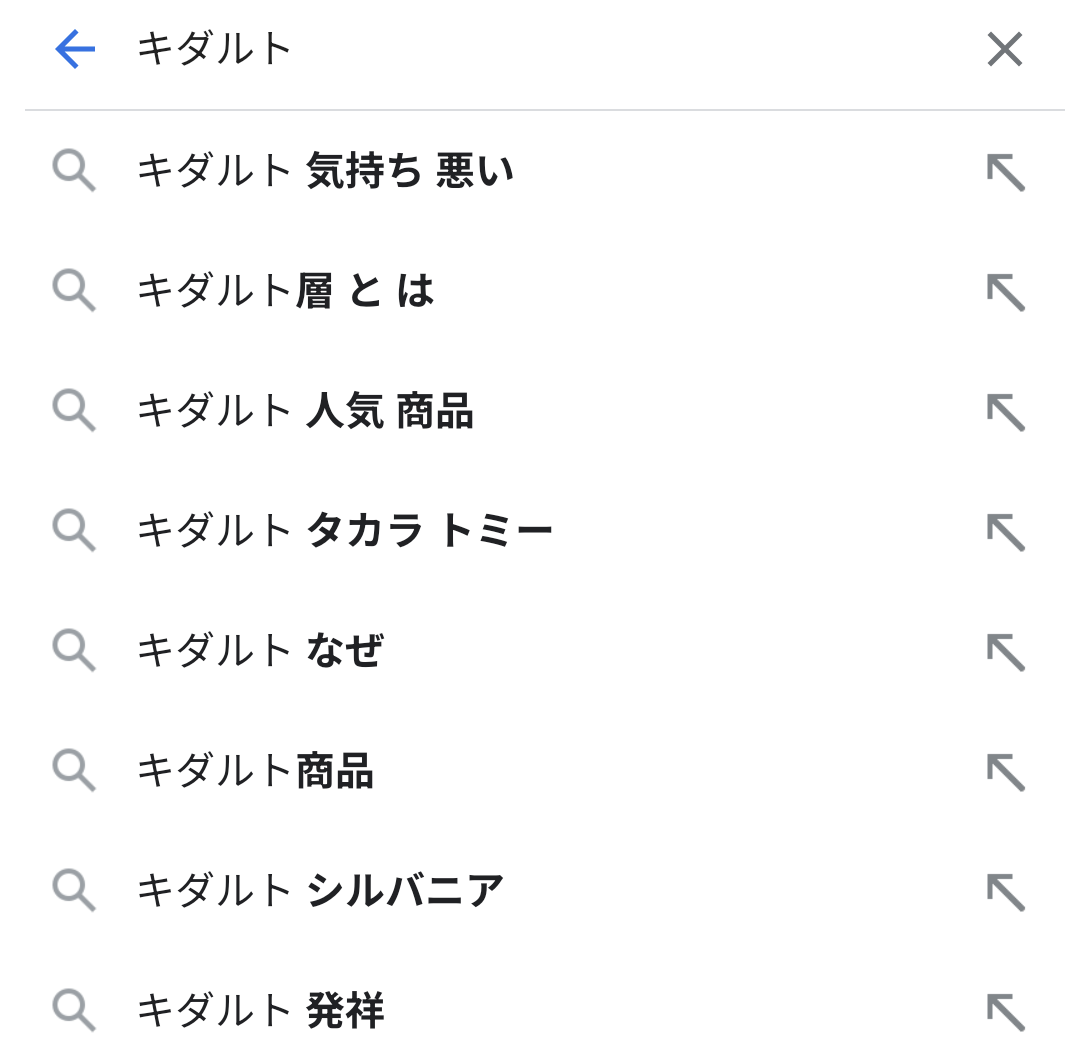Image resolution: width=1080 pixels, height=1044 pixels.
Task: Pick the キダルト なぜ suggestion
Action: tap(260, 650)
